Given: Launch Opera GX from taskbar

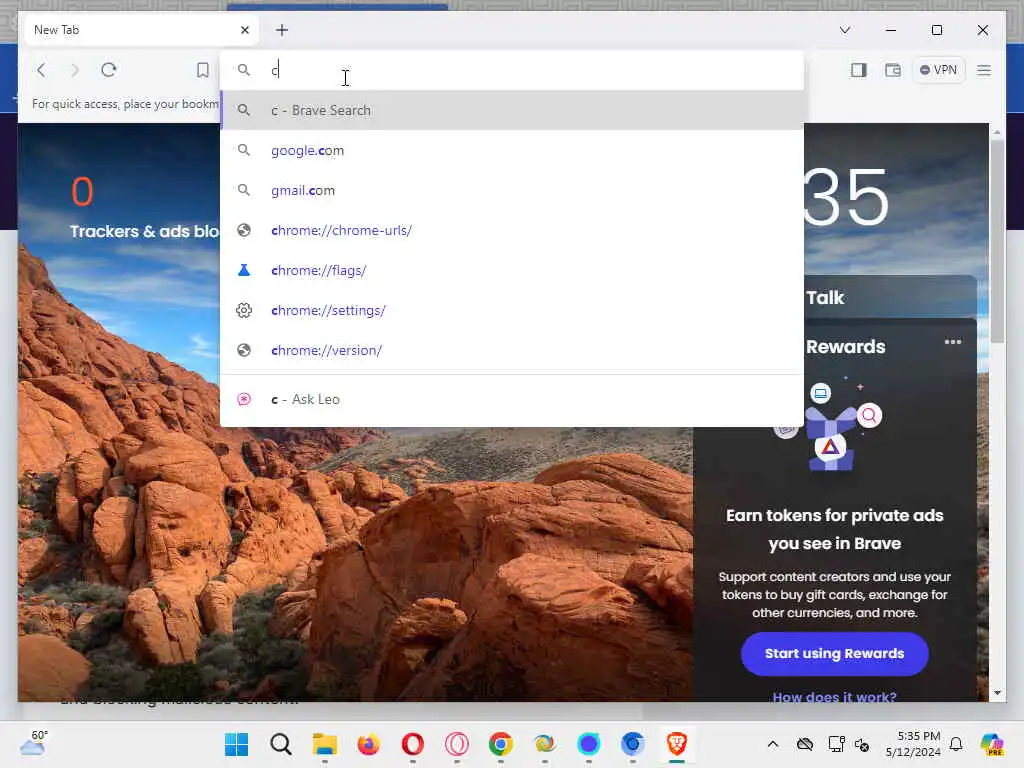Looking at the screenshot, I should (x=457, y=744).
